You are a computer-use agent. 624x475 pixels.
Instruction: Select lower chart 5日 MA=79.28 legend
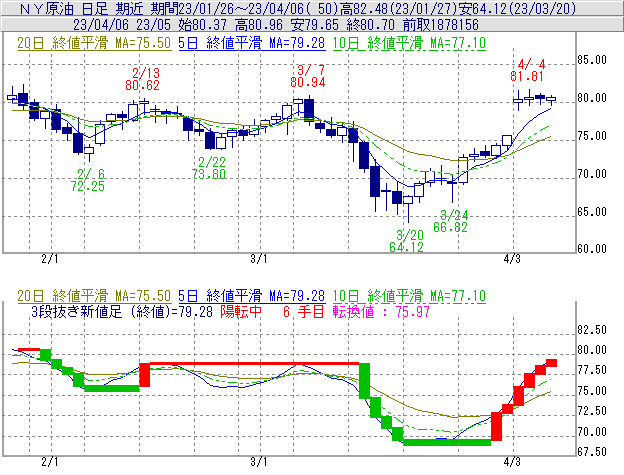point(252,296)
